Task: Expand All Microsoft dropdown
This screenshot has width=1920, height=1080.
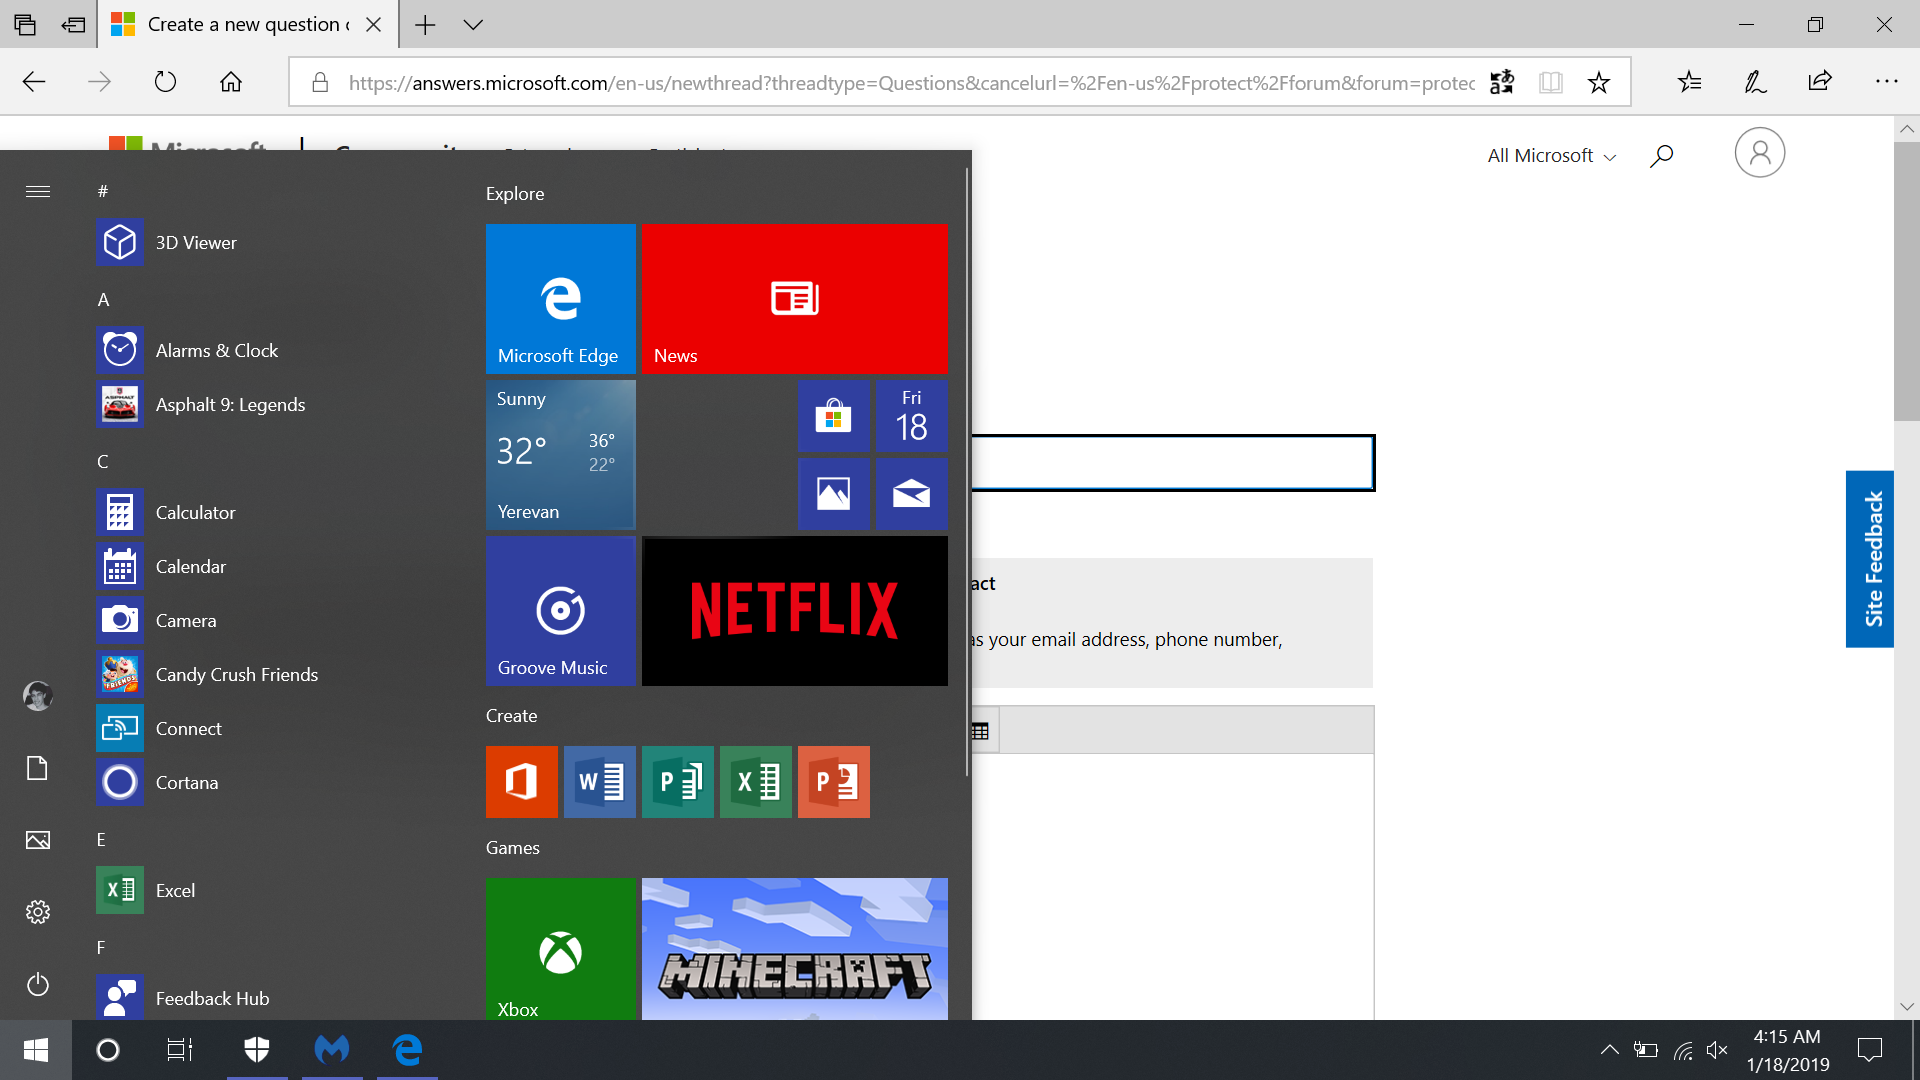Action: click(x=1551, y=156)
